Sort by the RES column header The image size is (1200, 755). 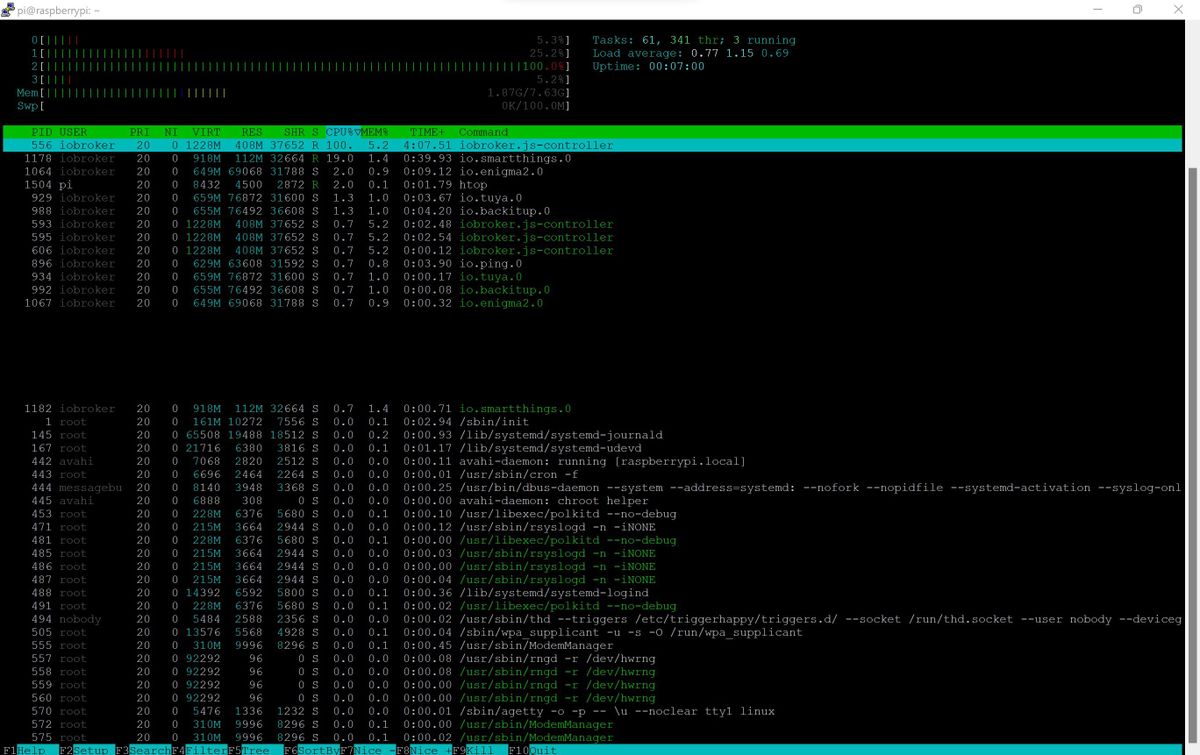(252, 132)
